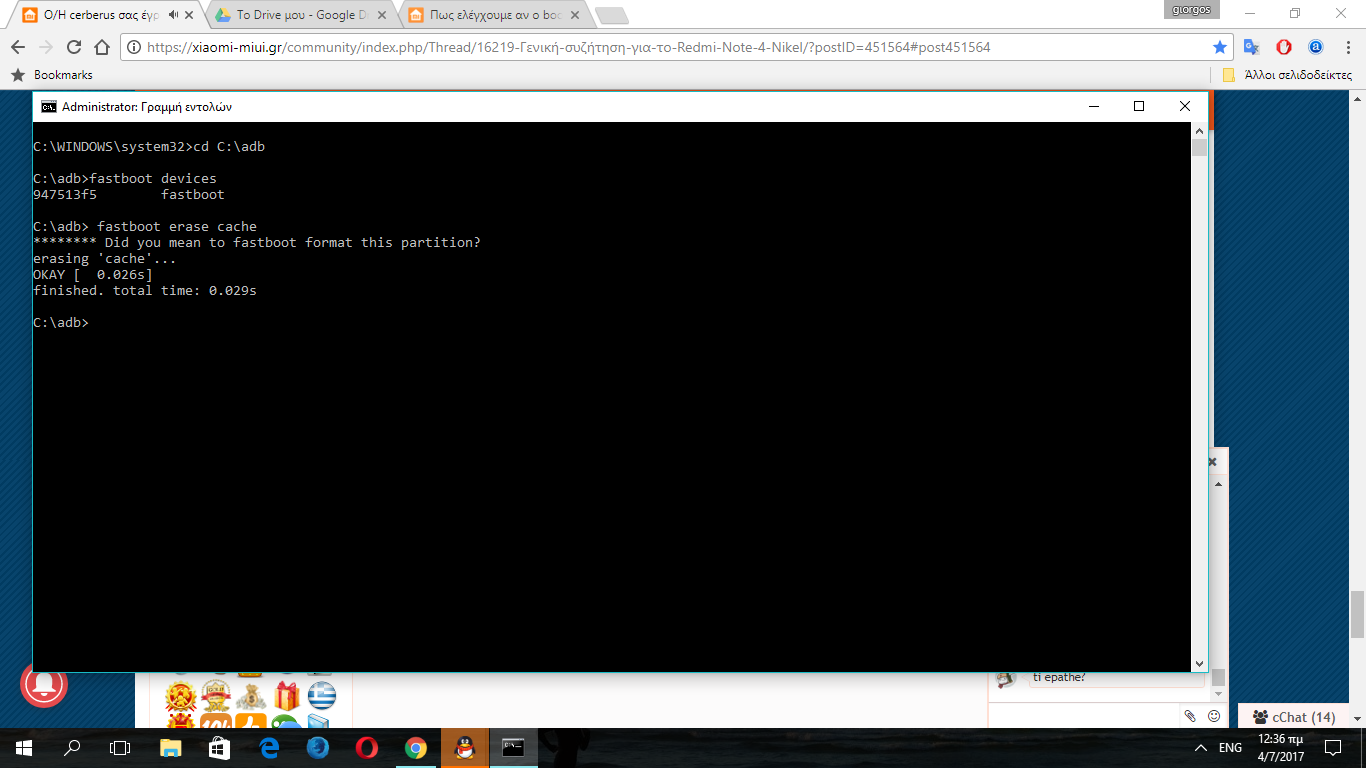Open the 'Άλλοι σελιδοδείκτες' bookmarks folder
The width and height of the screenshot is (1366, 768).
click(x=1288, y=75)
